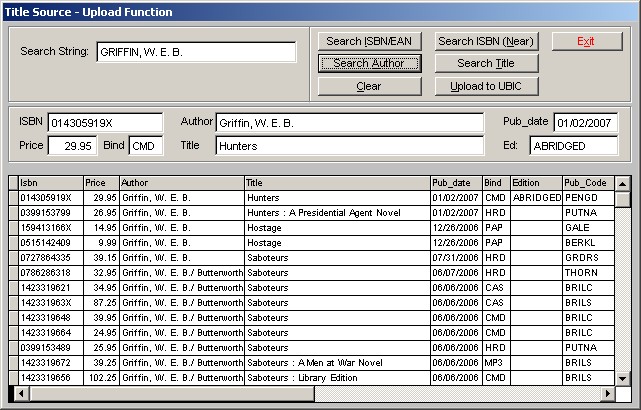Click Edition cell ABRIDGED in grid

click(536, 198)
